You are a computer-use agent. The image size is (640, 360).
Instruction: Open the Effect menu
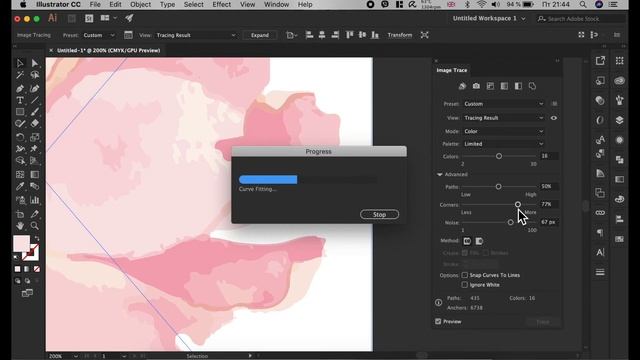click(222, 5)
